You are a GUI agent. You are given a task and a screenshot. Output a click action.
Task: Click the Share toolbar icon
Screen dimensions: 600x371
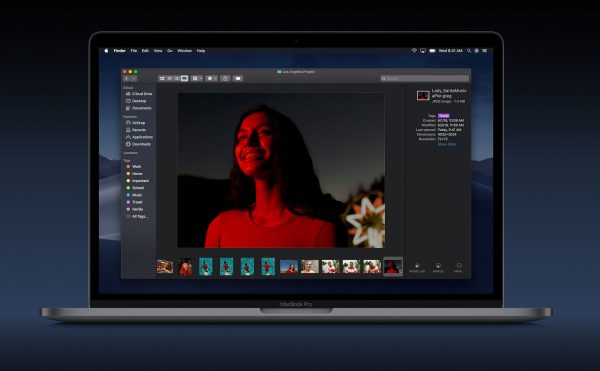tap(225, 78)
